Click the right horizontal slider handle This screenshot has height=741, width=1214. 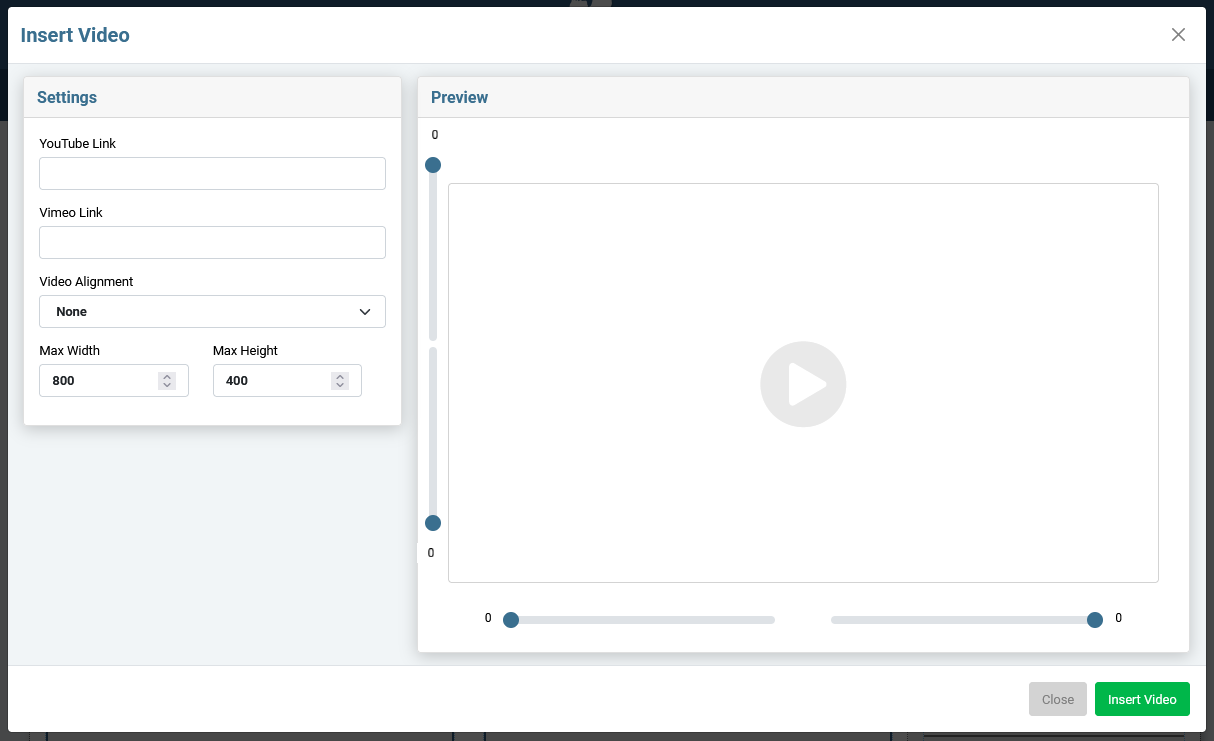coord(1095,620)
